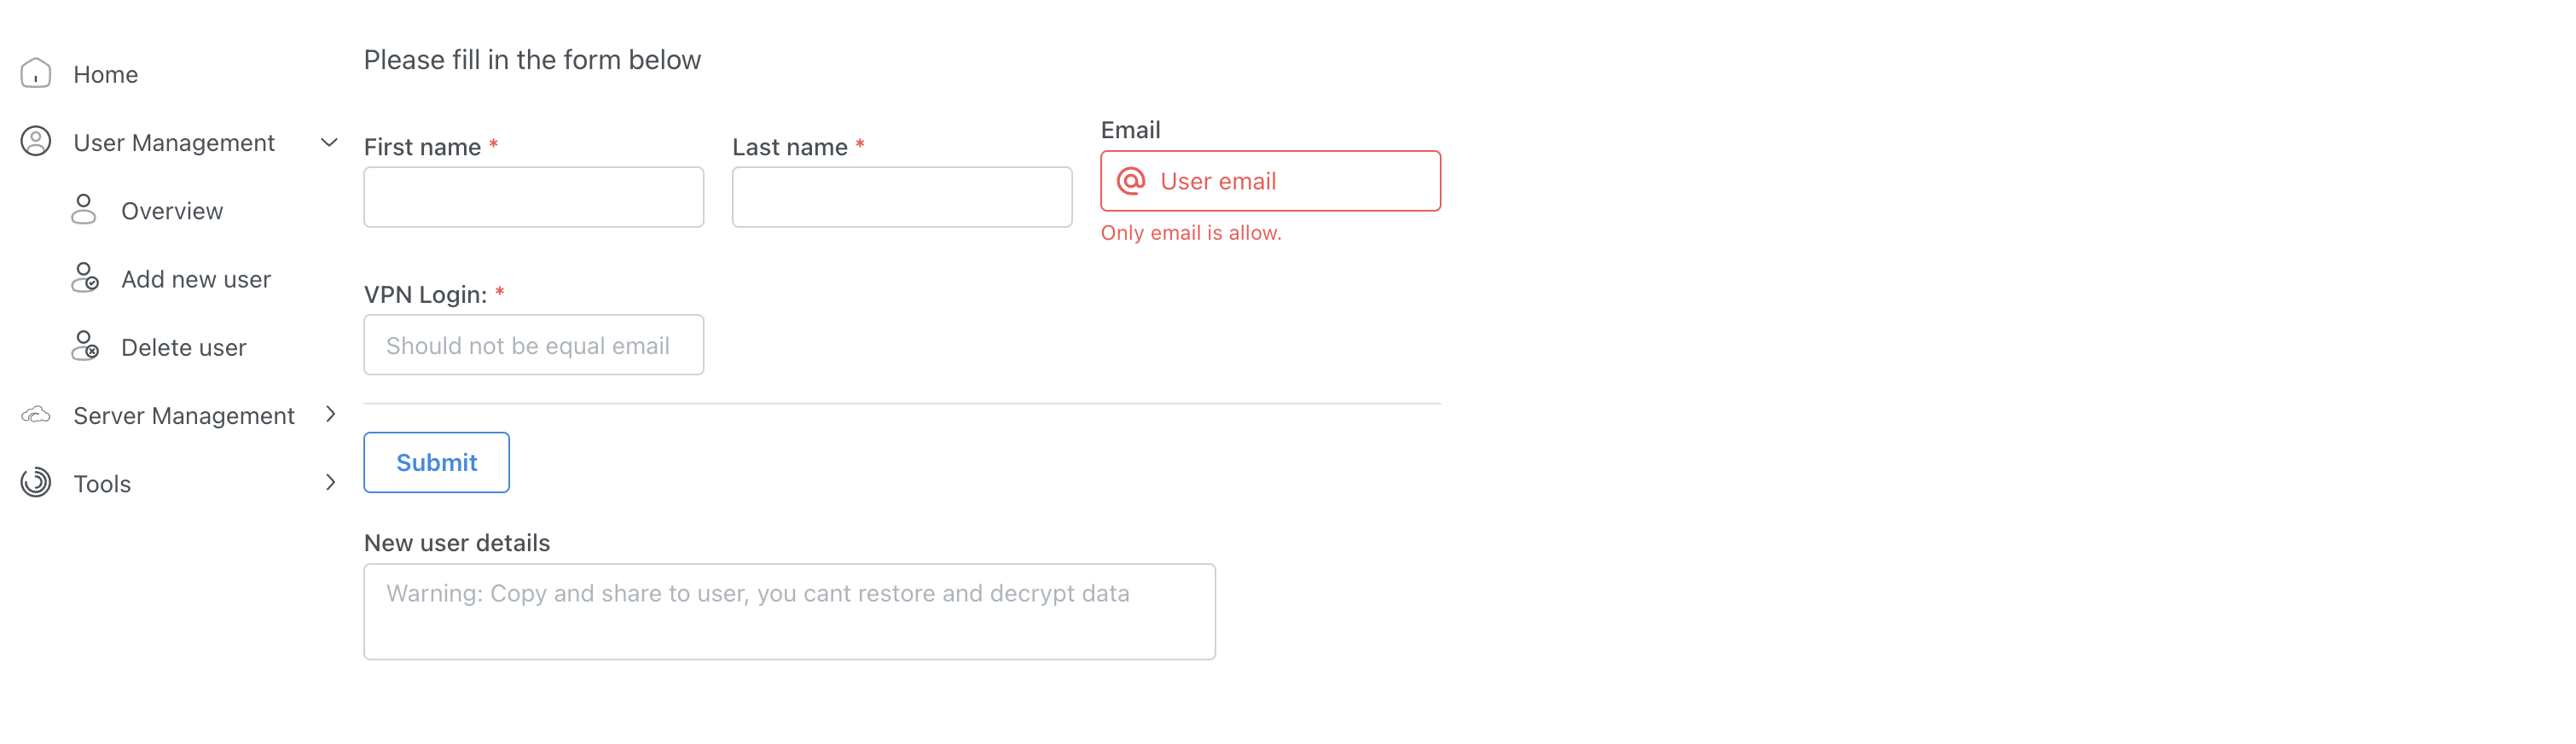The width and height of the screenshot is (2576, 744).
Task: Focus the First name input field
Action: point(533,197)
